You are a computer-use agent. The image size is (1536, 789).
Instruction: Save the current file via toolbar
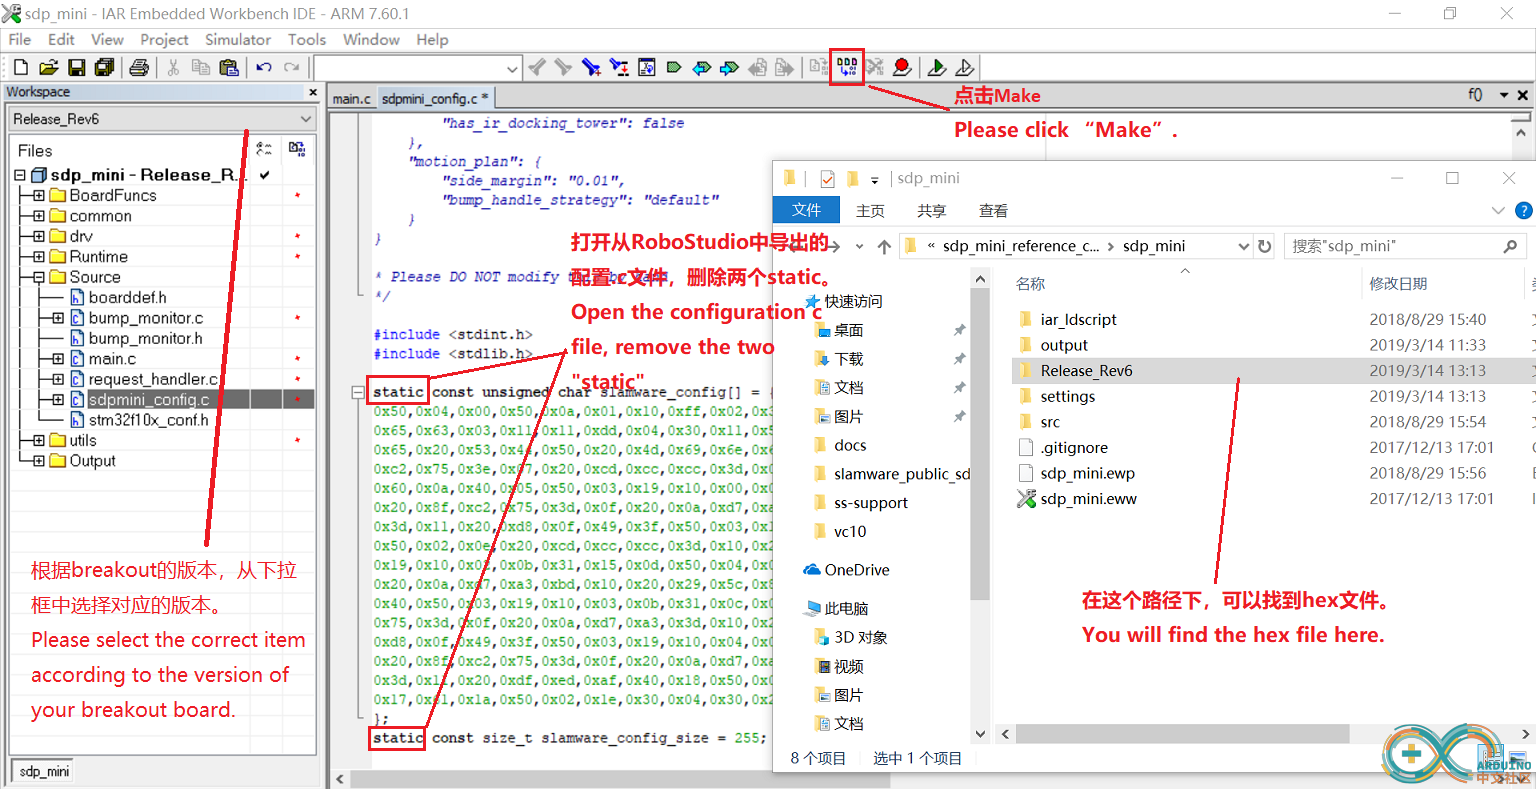(76, 68)
